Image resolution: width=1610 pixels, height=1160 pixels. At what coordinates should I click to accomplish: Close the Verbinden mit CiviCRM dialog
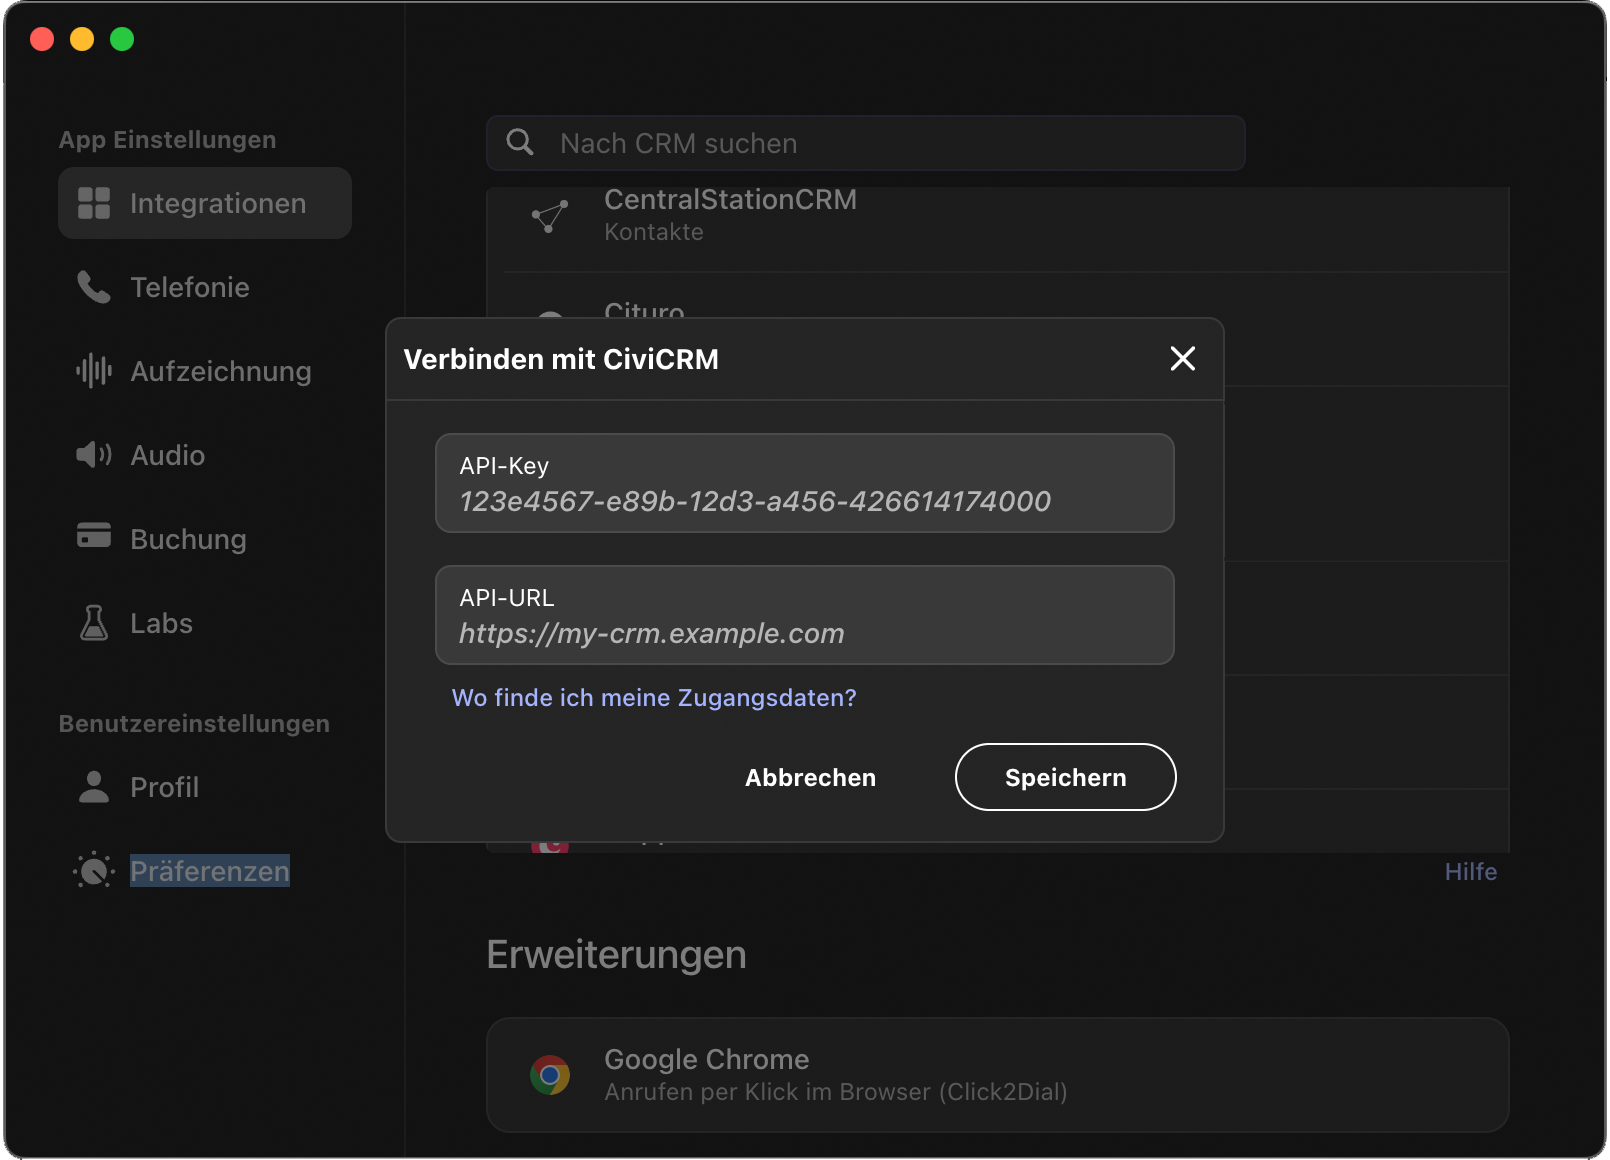click(1183, 359)
